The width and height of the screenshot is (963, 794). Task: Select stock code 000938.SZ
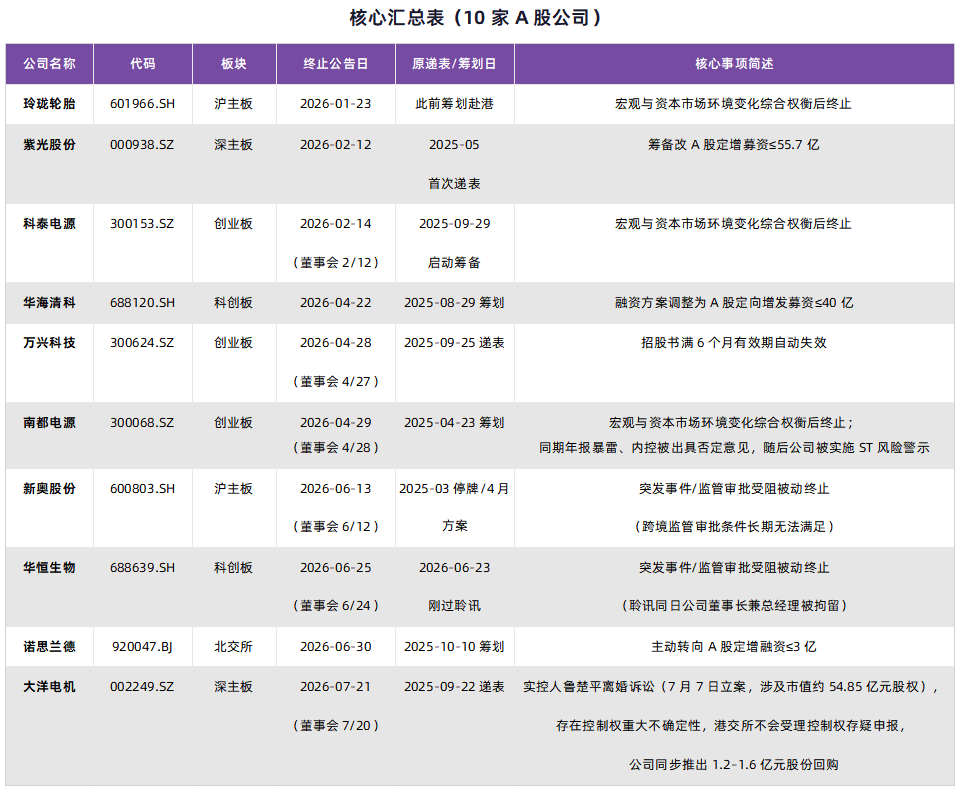[142, 145]
